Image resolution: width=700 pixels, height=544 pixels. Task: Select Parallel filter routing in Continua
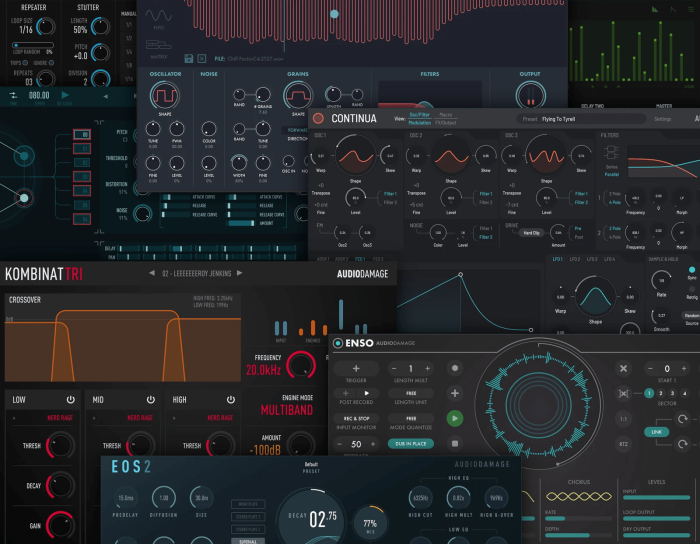(612, 174)
